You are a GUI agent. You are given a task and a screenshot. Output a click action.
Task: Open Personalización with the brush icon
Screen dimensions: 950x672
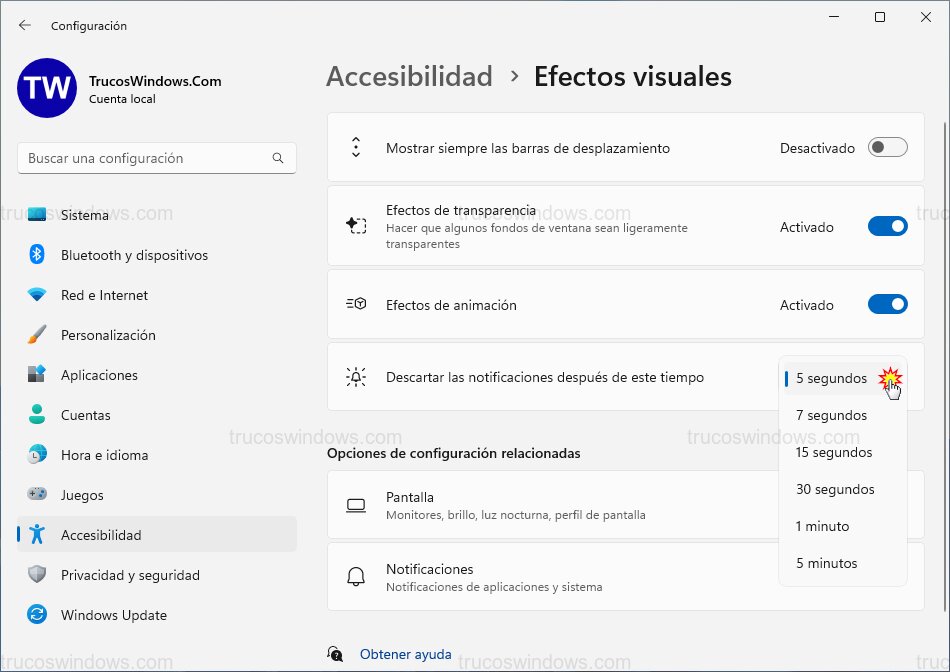[40, 335]
